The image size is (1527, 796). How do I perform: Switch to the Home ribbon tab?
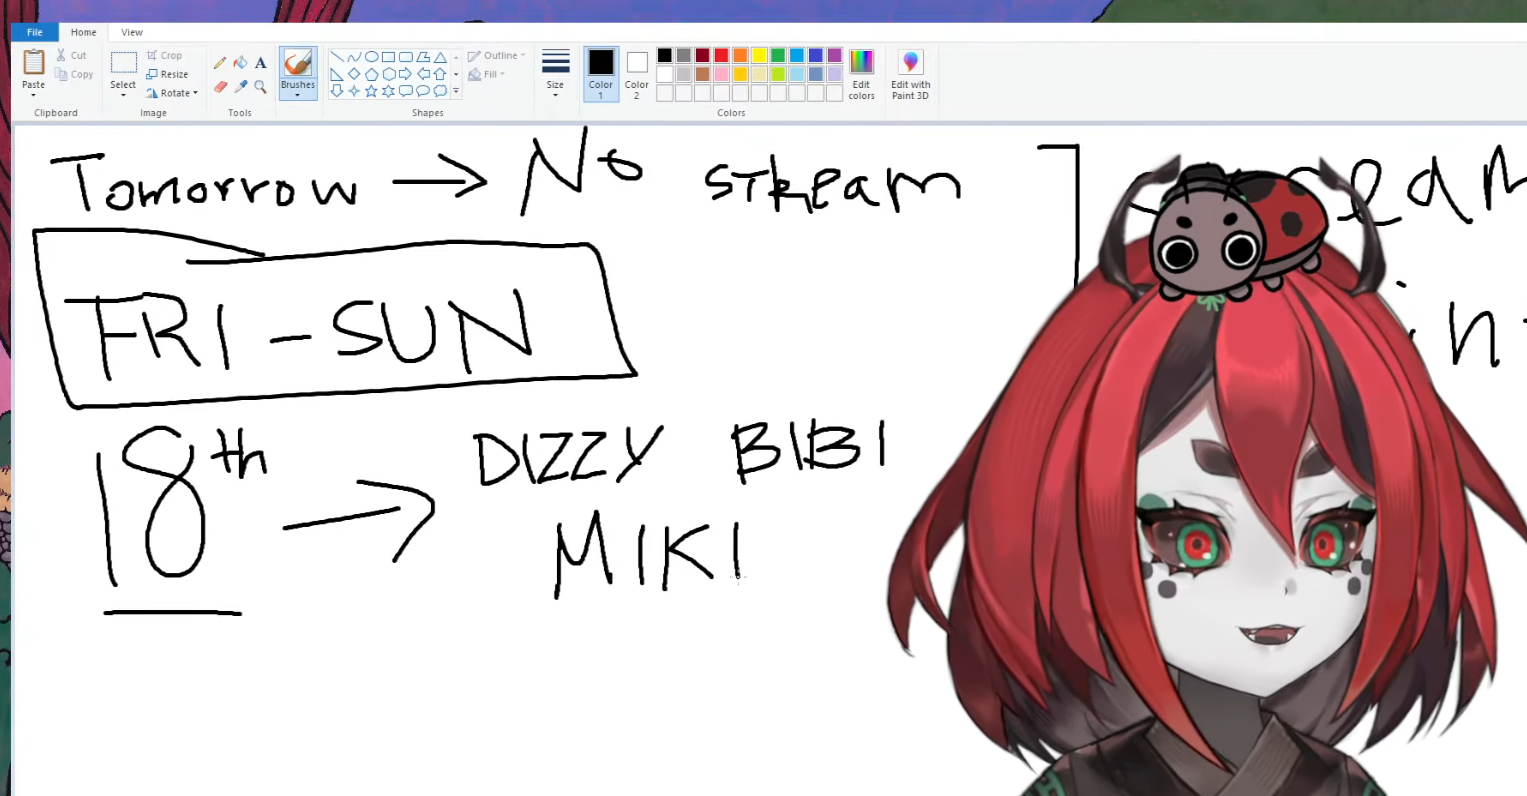click(84, 32)
